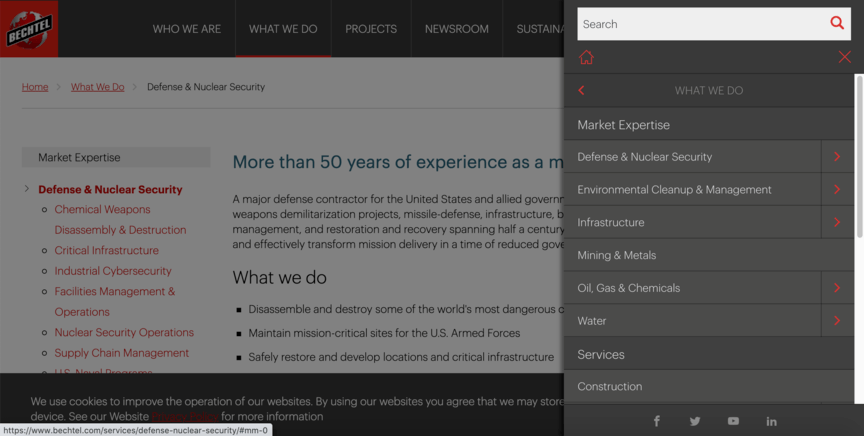Screen dimensions: 864x436
Task: Click the Home breadcrumb link
Action: 35,87
